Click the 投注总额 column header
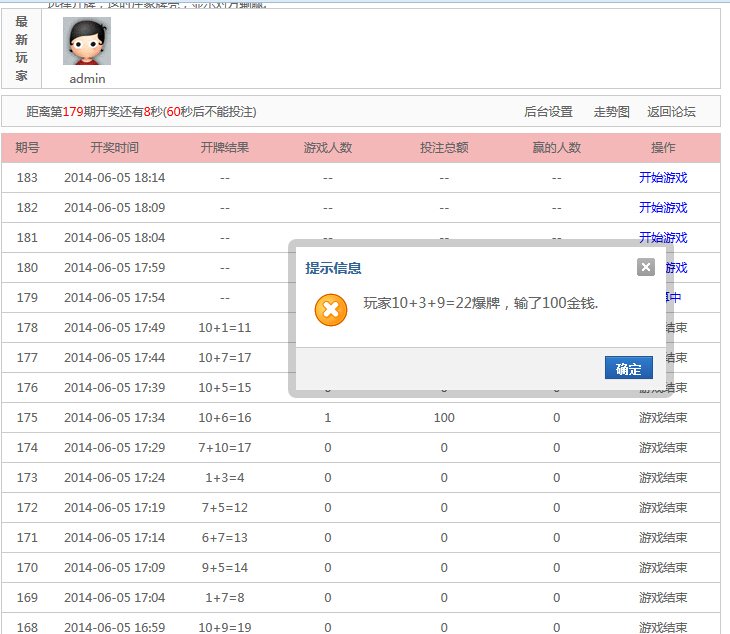 click(444, 148)
